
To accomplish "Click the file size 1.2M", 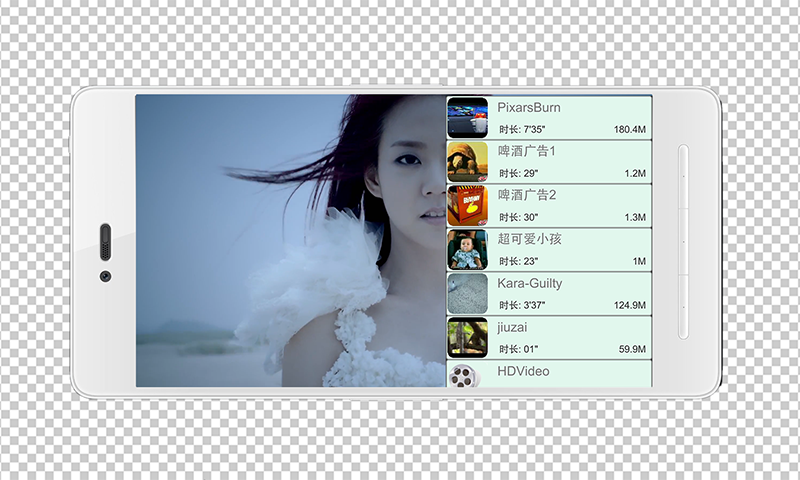I will tap(635, 173).
